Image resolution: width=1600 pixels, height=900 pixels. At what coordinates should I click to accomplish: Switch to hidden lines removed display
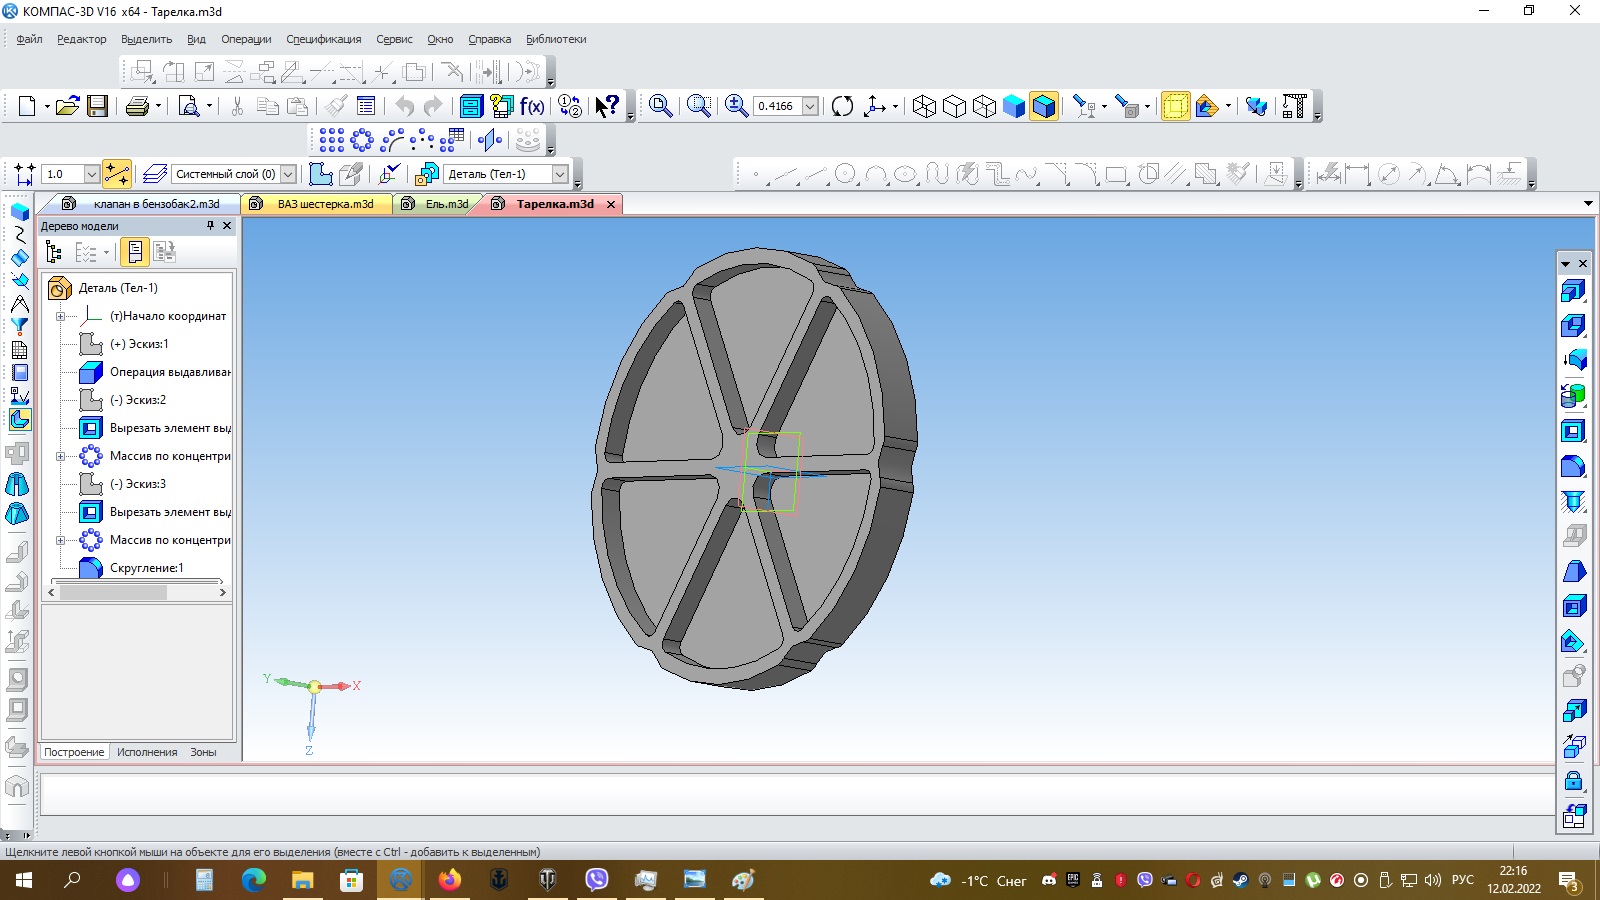[954, 106]
